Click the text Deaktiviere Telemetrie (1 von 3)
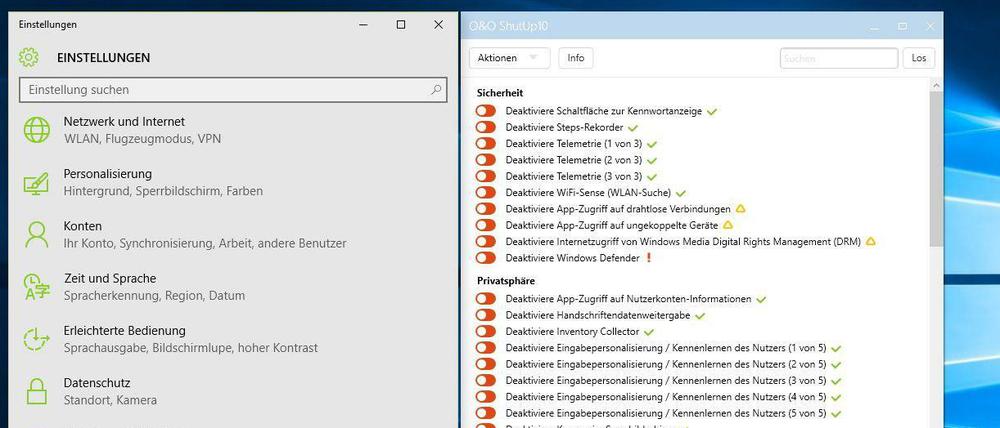The height and width of the screenshot is (428, 1000). [x=574, y=144]
